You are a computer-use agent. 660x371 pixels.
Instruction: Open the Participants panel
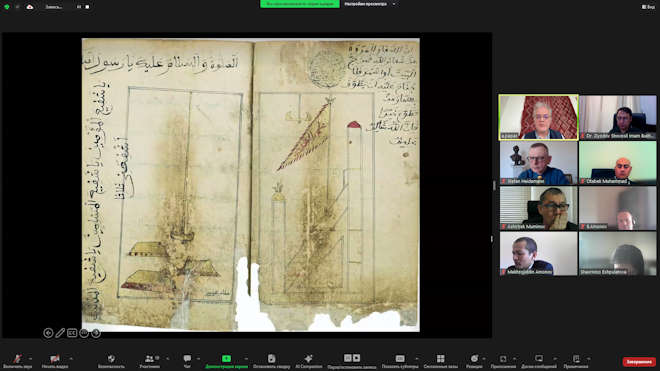149,359
